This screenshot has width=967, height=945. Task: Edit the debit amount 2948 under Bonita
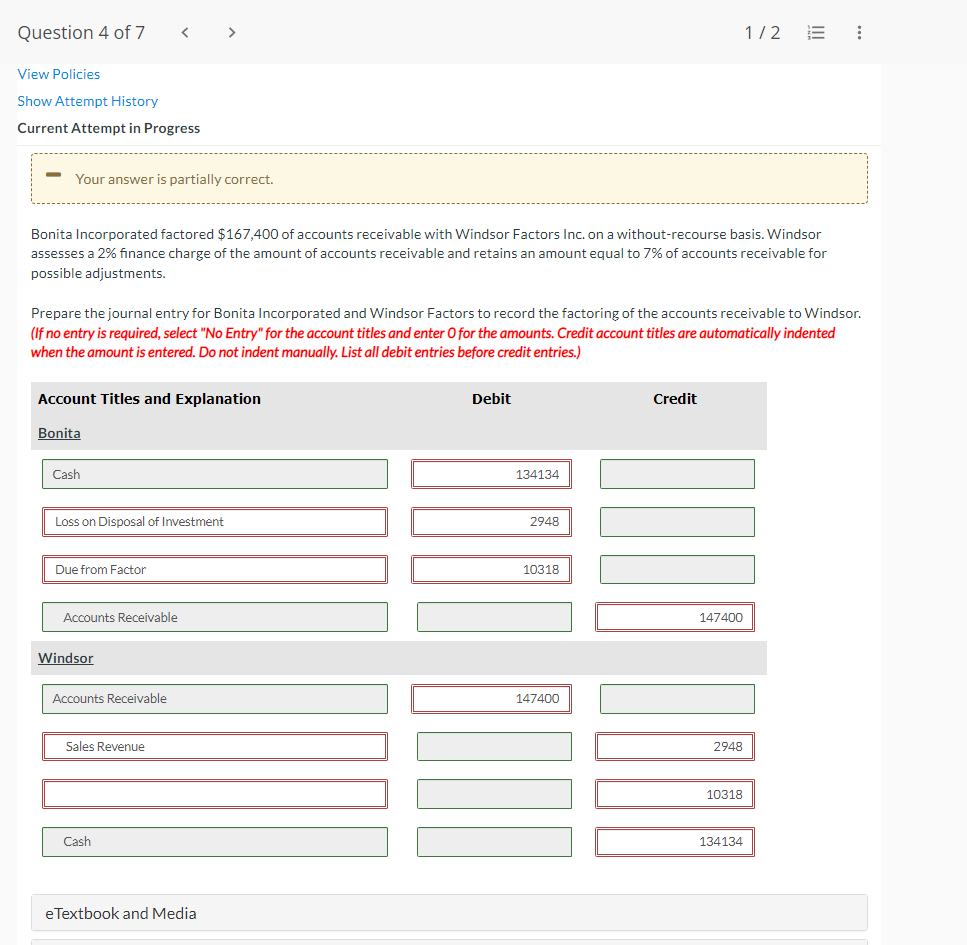click(492, 522)
